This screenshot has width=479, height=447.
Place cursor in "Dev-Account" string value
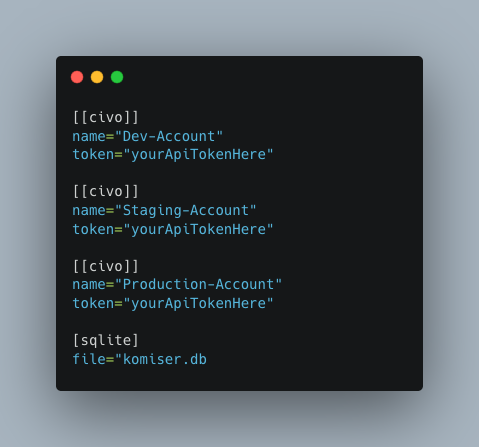169,136
